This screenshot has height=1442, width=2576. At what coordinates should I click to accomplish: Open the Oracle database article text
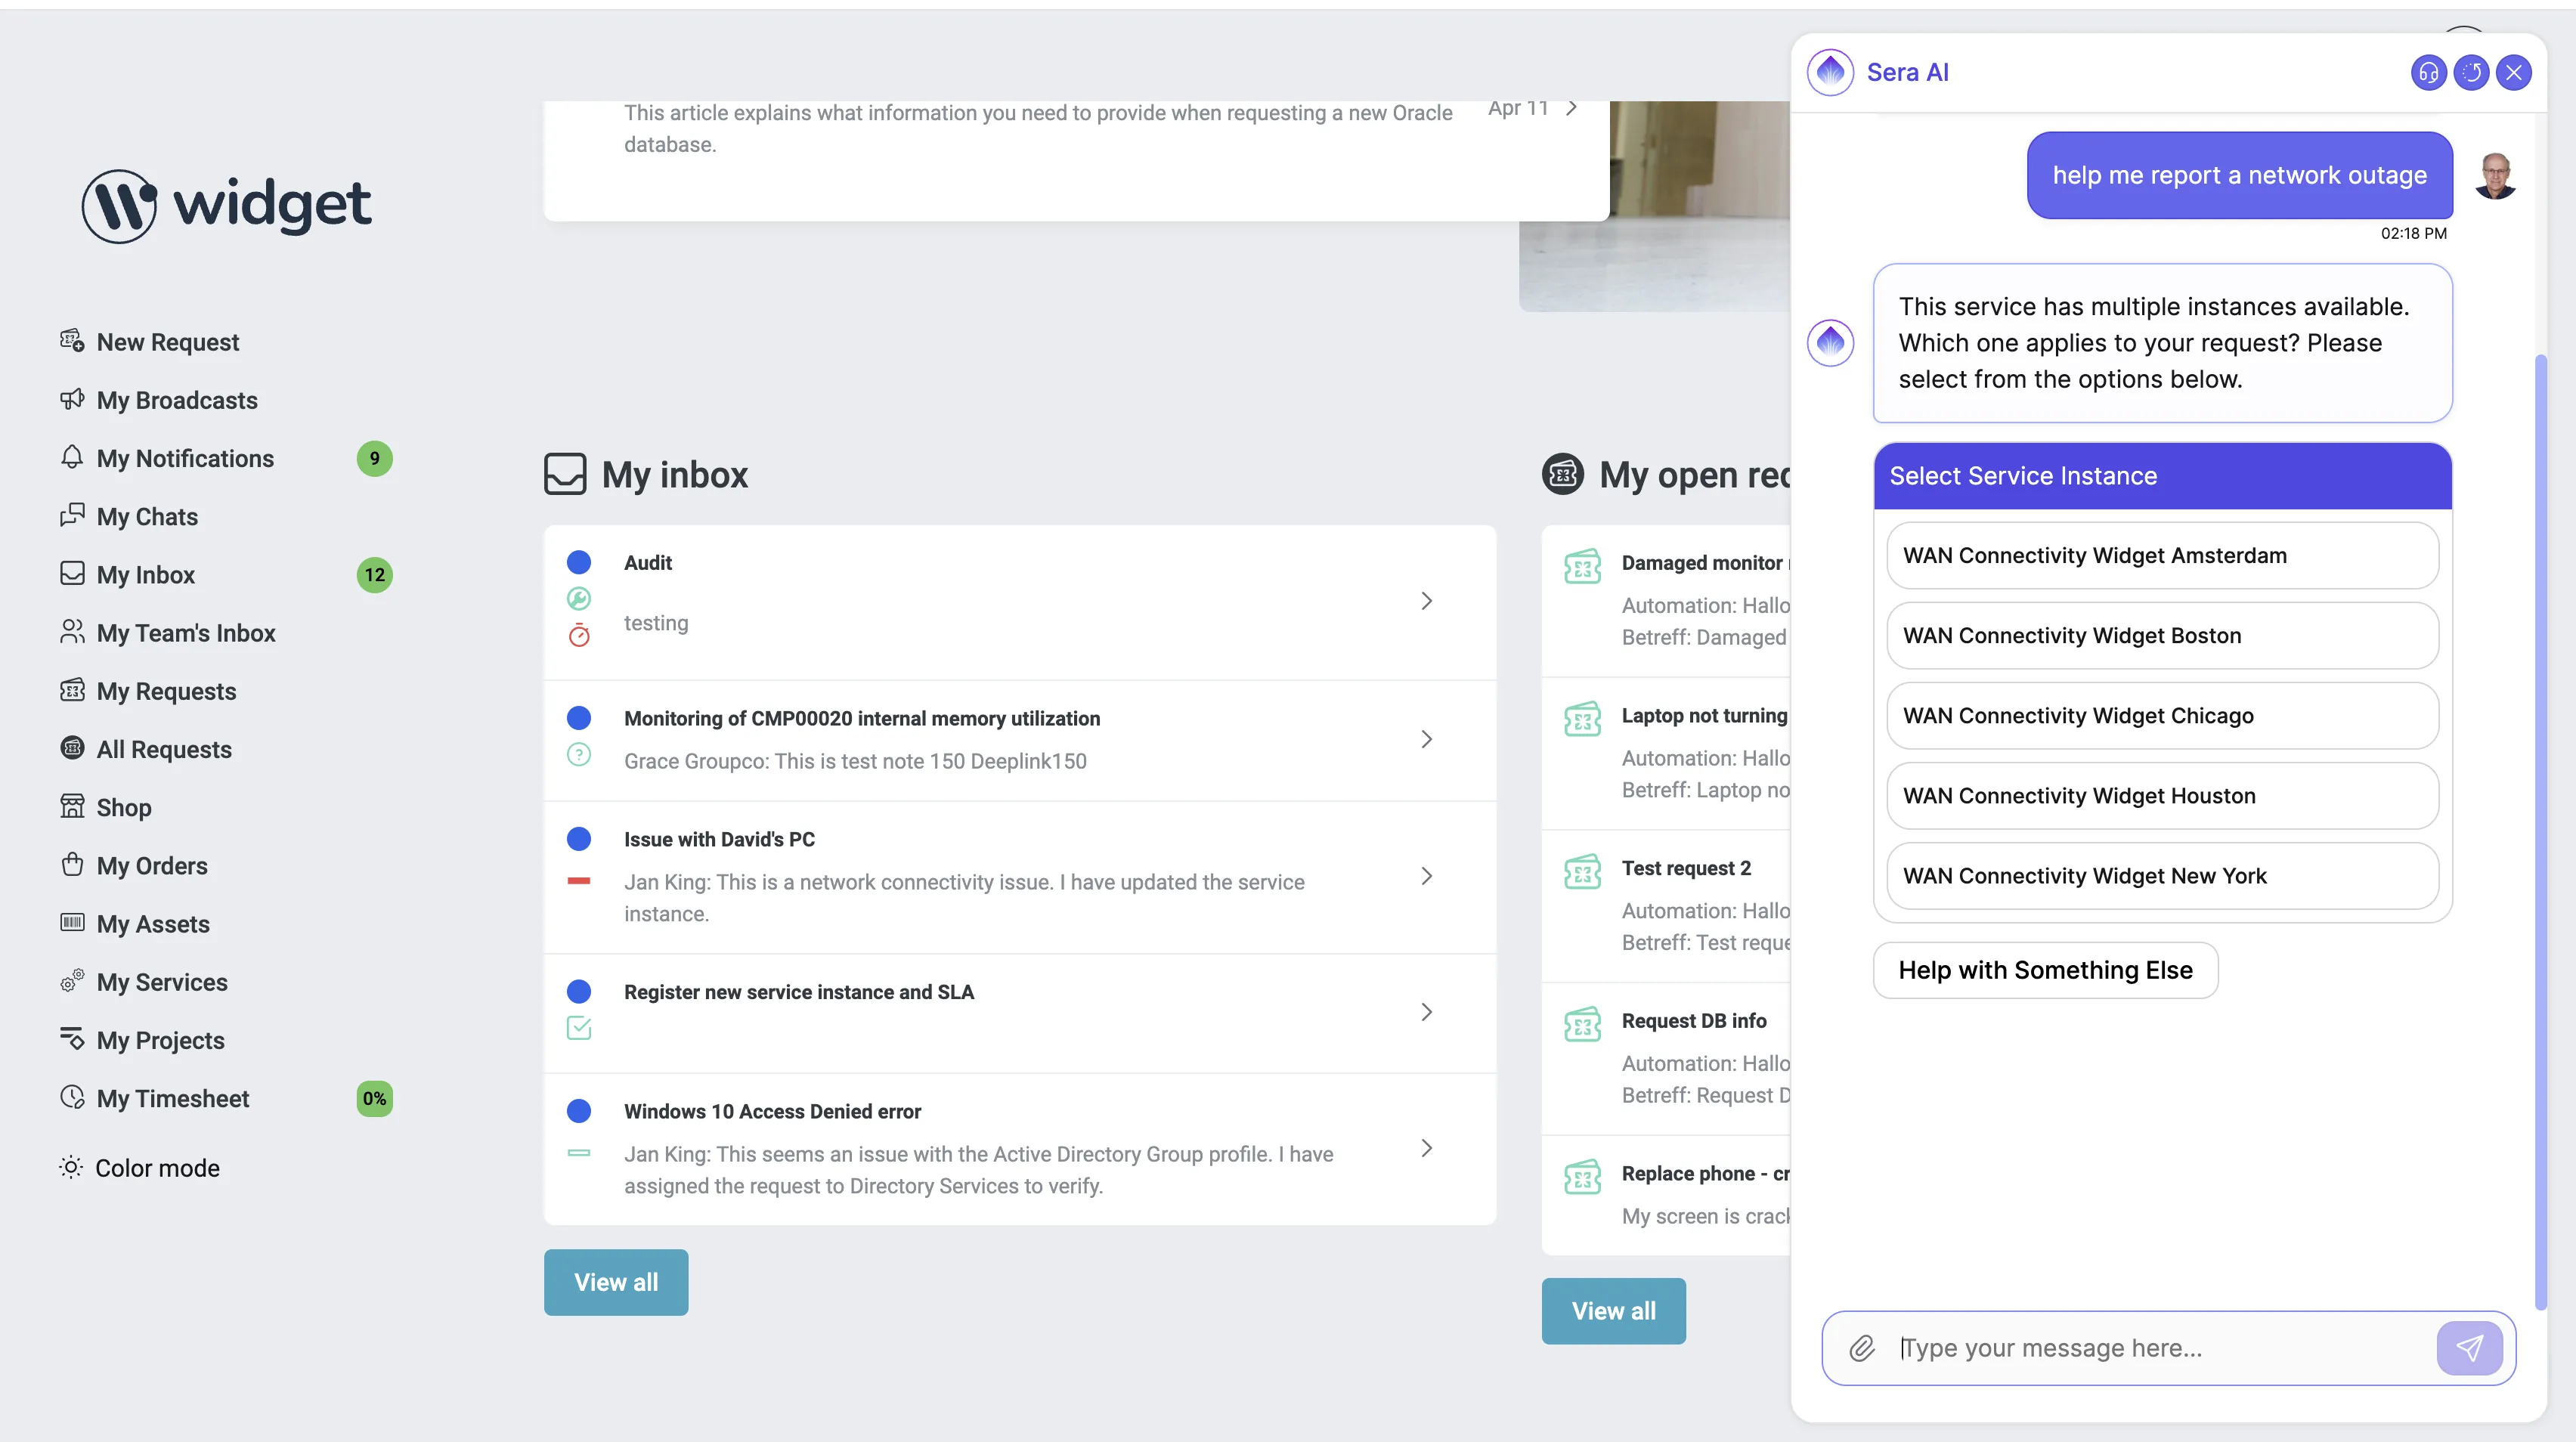point(1038,128)
